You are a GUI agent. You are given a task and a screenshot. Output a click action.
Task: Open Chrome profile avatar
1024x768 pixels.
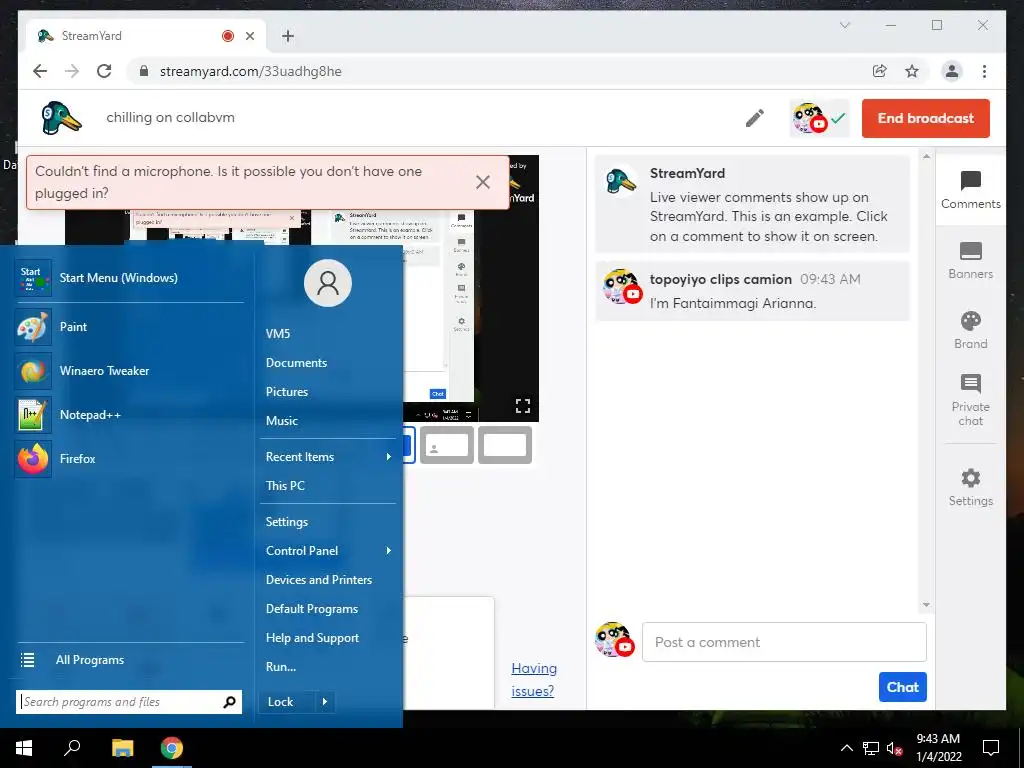click(952, 71)
